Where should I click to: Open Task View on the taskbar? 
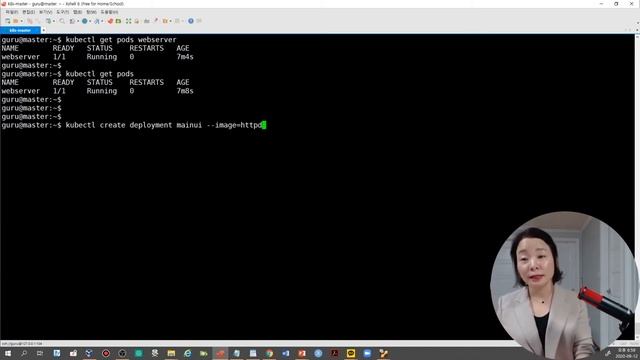click(40, 353)
